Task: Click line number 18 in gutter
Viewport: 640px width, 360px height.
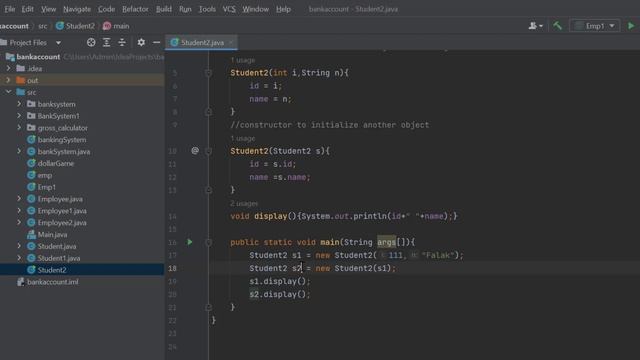Action: click(x=173, y=268)
